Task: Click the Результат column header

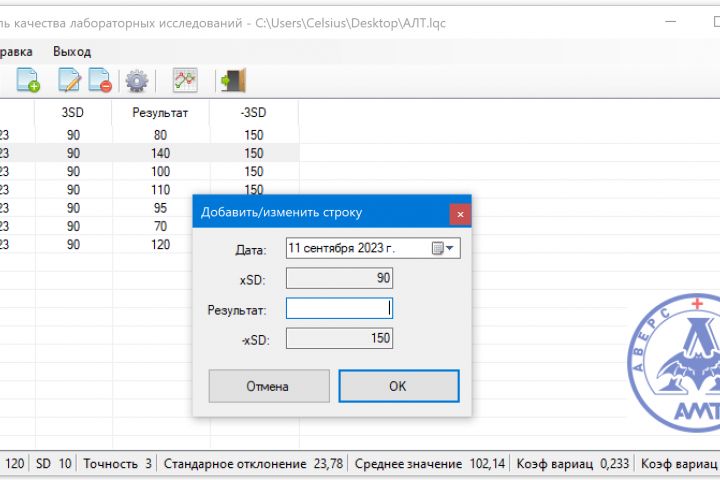Action: coord(160,113)
